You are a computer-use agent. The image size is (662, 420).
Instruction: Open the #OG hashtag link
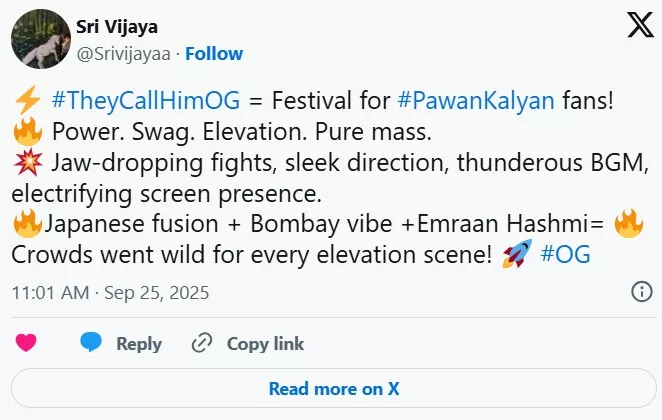[x=565, y=255]
